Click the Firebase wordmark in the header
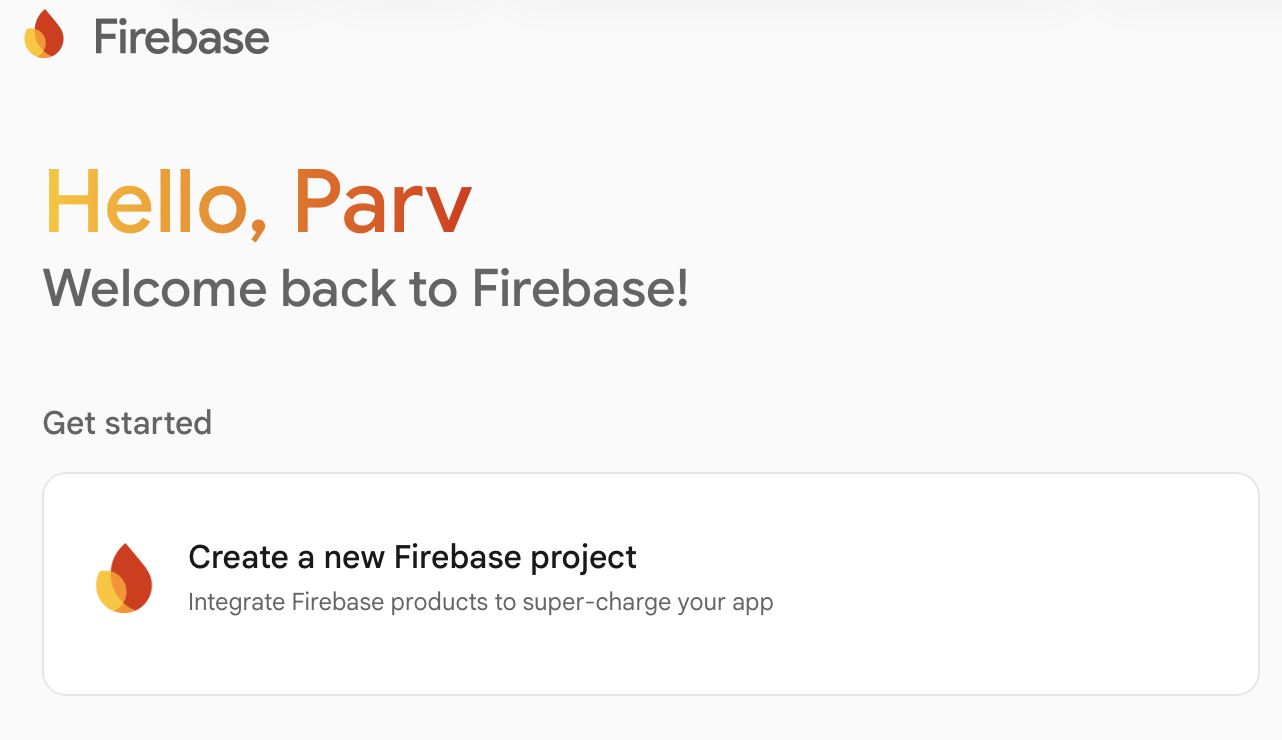The width and height of the screenshot is (1282, 740). (x=180, y=36)
